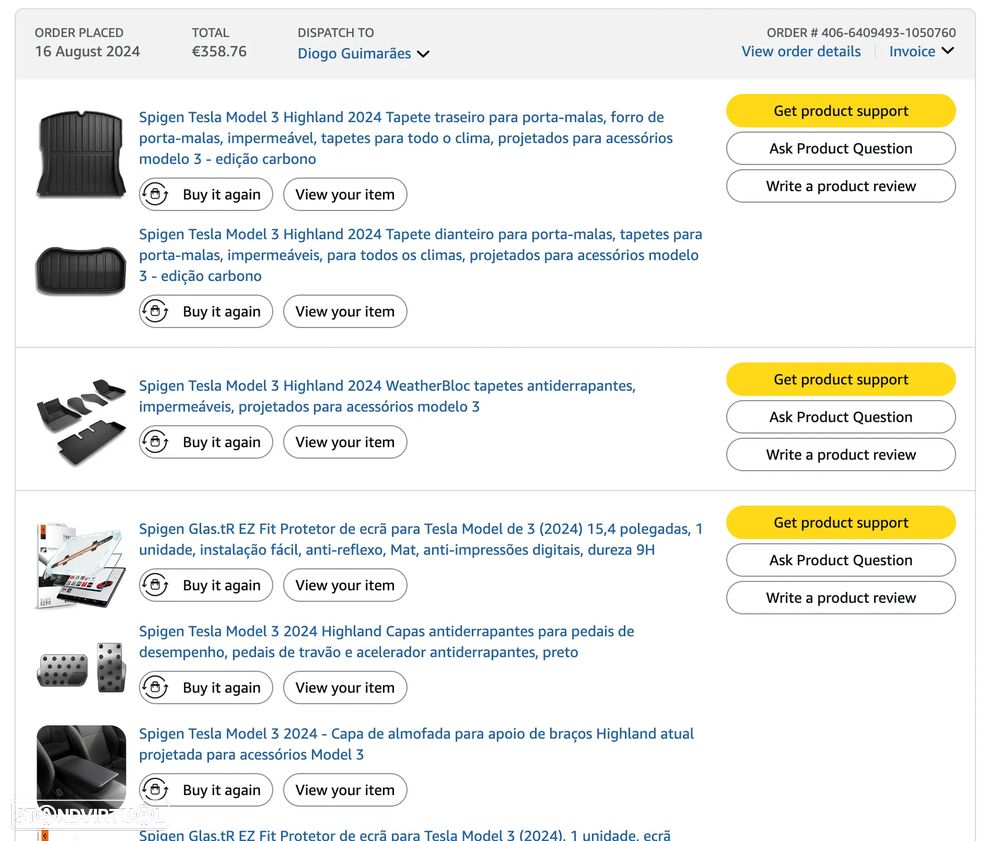The image size is (1000, 841).
Task: Open the Glas.tR screen protector thumbnail
Action: [81, 565]
